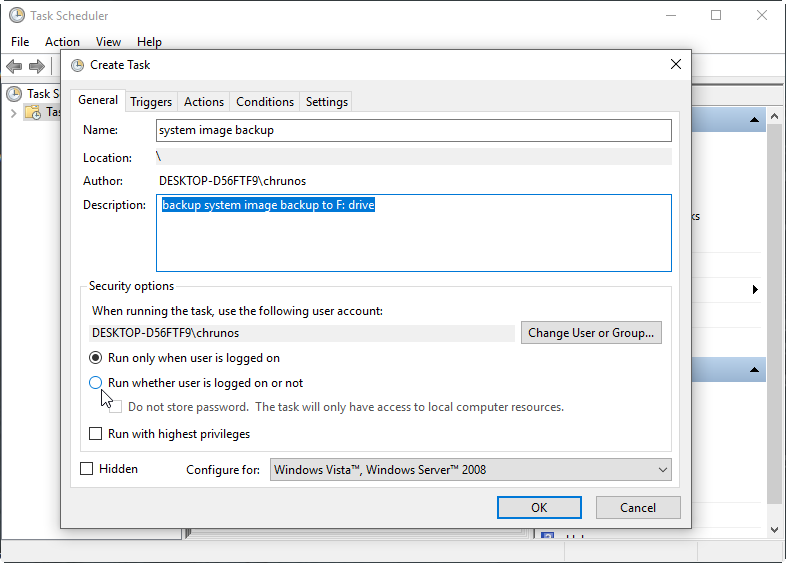Click the back arrow in the toolbar
Viewport: 786px width, 563px height.
click(14, 66)
